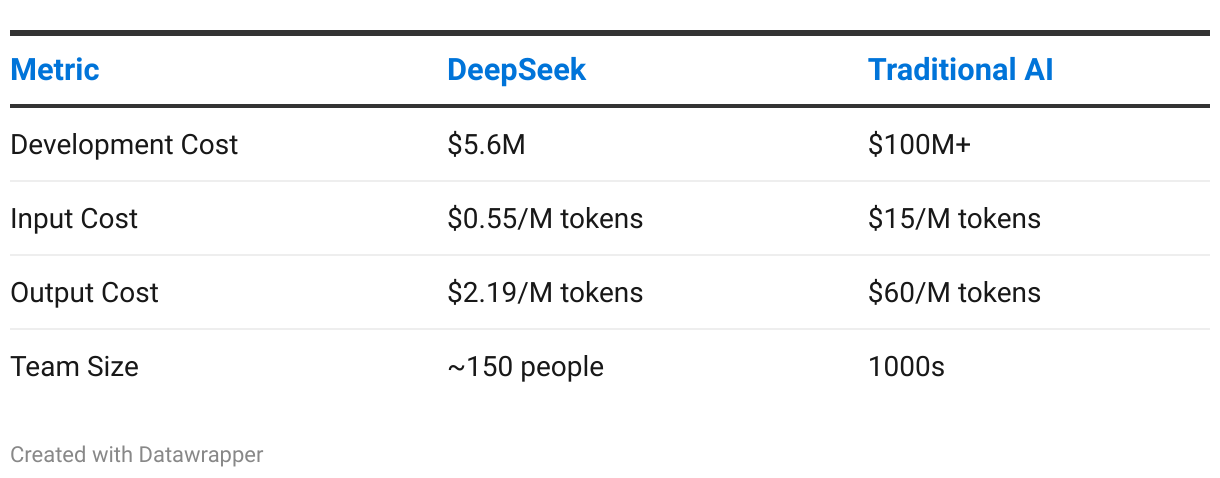The image size is (1220, 478).
Task: Click the $2.19/M tokens cell
Action: coord(545,292)
